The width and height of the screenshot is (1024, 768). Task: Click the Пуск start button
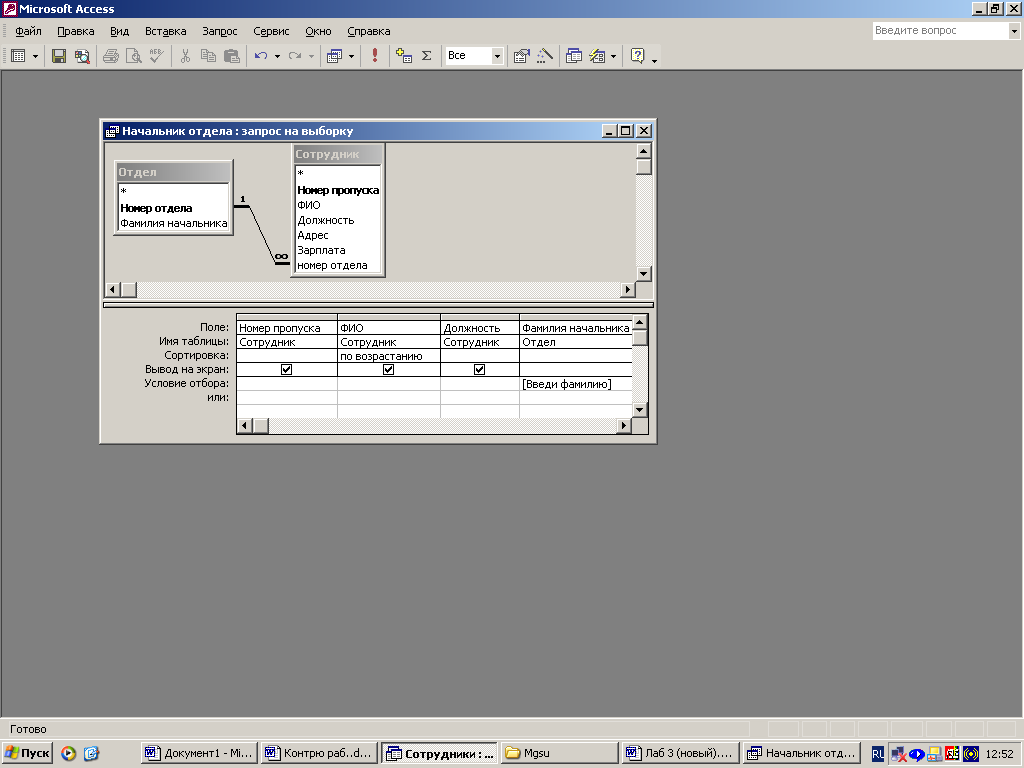click(x=27, y=753)
